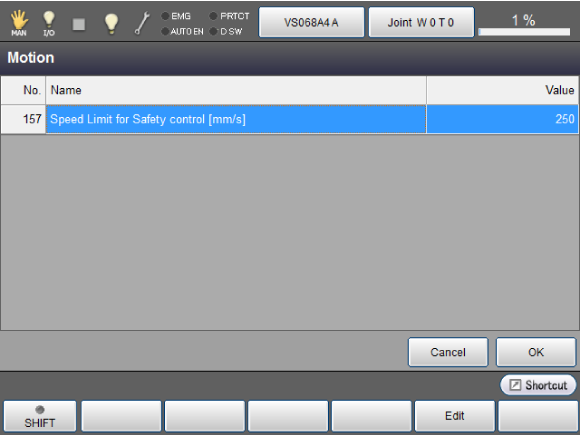The image size is (580, 435).
Task: Click the PRTCT indicator light
Action: (x=213, y=16)
